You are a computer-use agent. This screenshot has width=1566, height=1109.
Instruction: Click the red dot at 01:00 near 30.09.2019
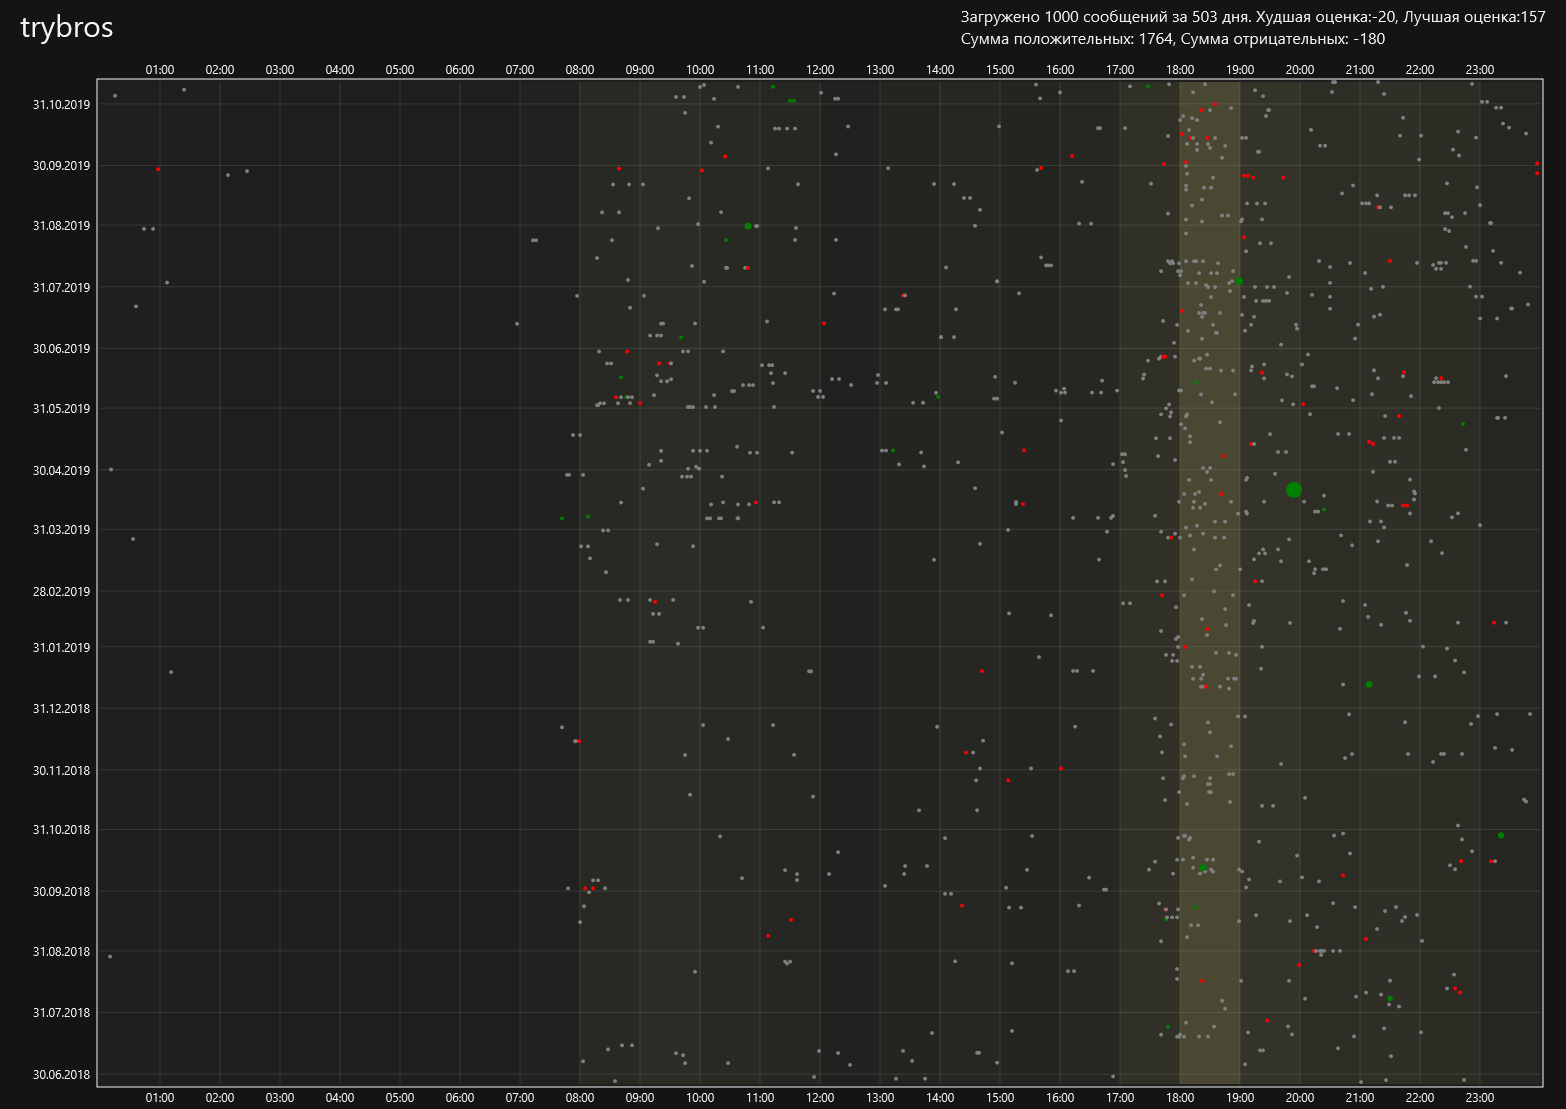158,169
